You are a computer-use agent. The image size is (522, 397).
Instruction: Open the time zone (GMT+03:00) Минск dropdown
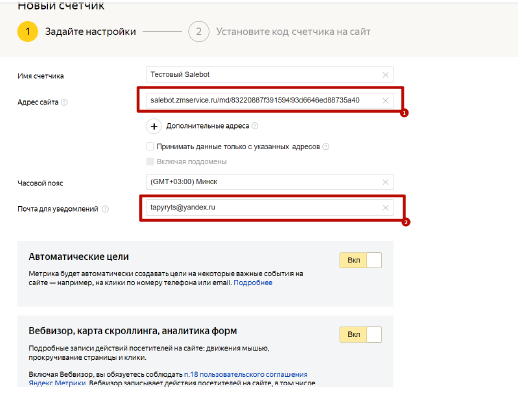click(270, 182)
